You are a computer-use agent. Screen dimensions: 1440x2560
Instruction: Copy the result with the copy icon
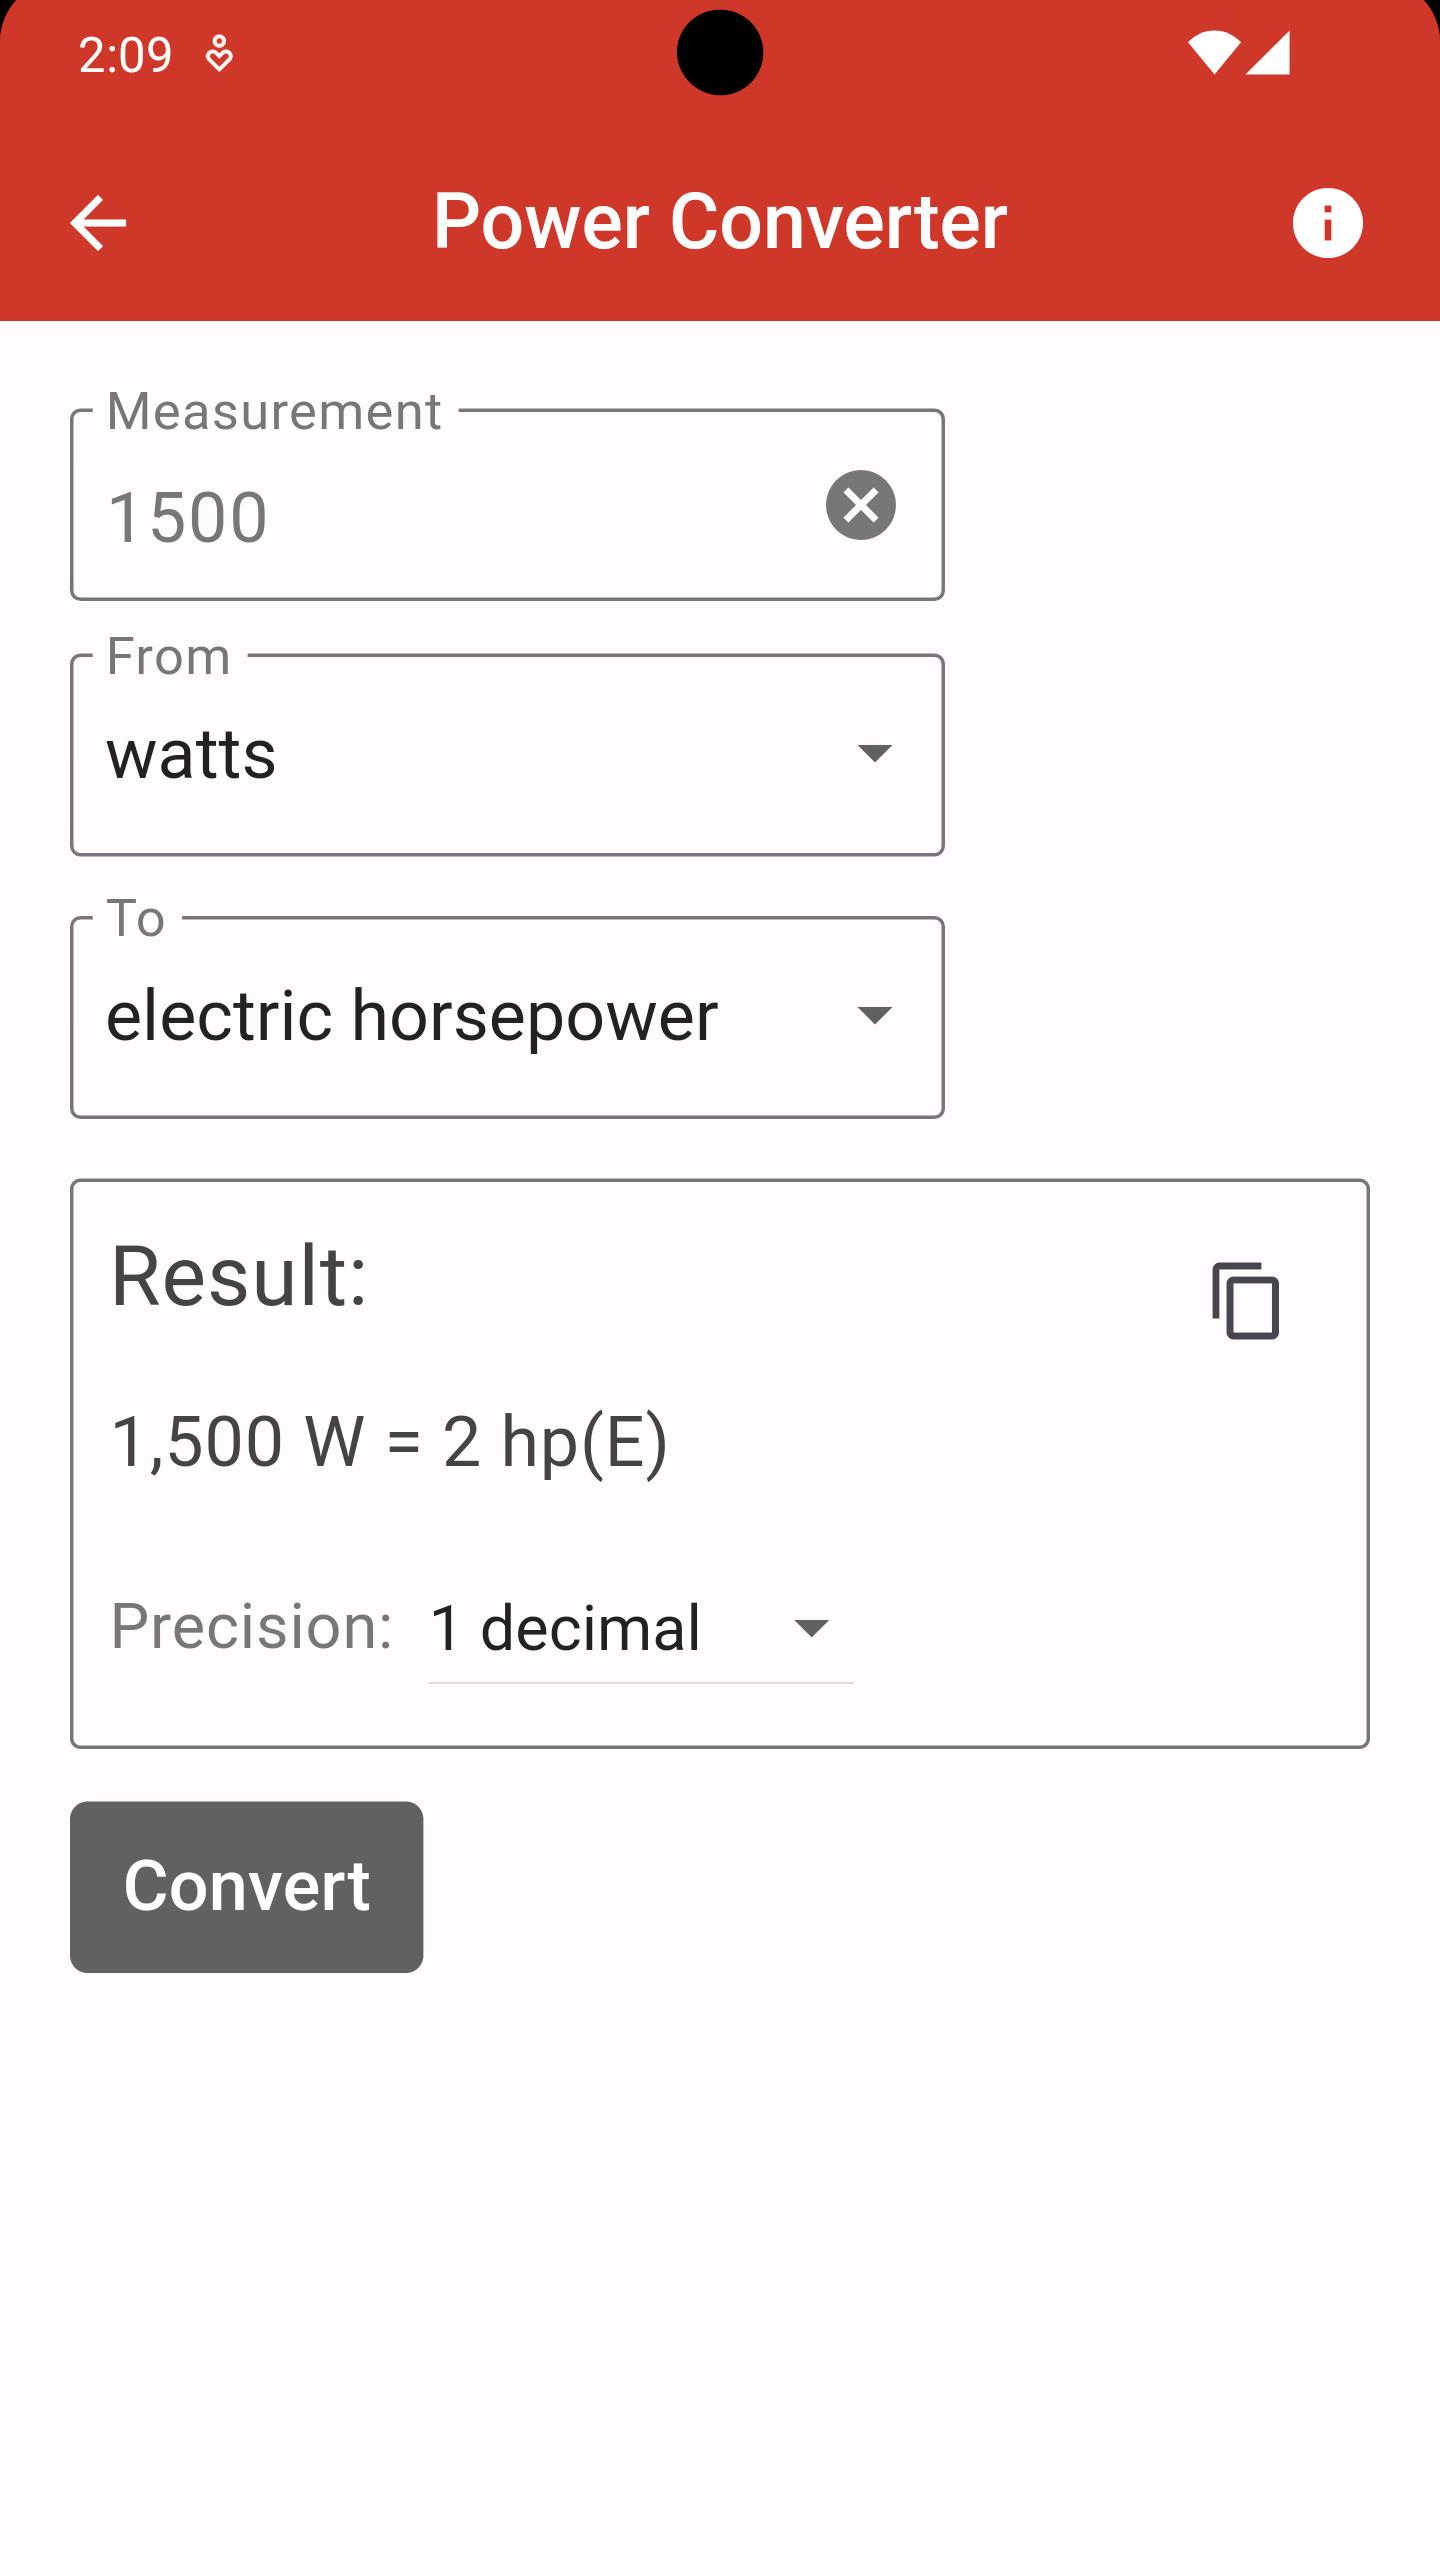tap(1245, 1300)
